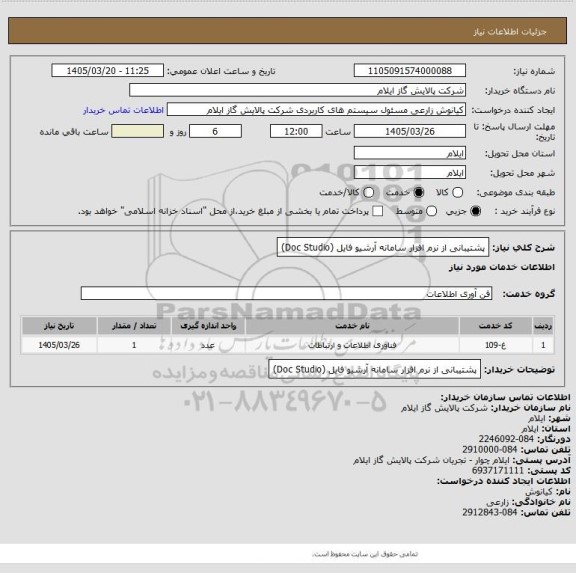Viewport: 576px width, 573px height.
Task: Click the اطلاعات ایجاد کننده درخواست heading
Action: point(504,481)
